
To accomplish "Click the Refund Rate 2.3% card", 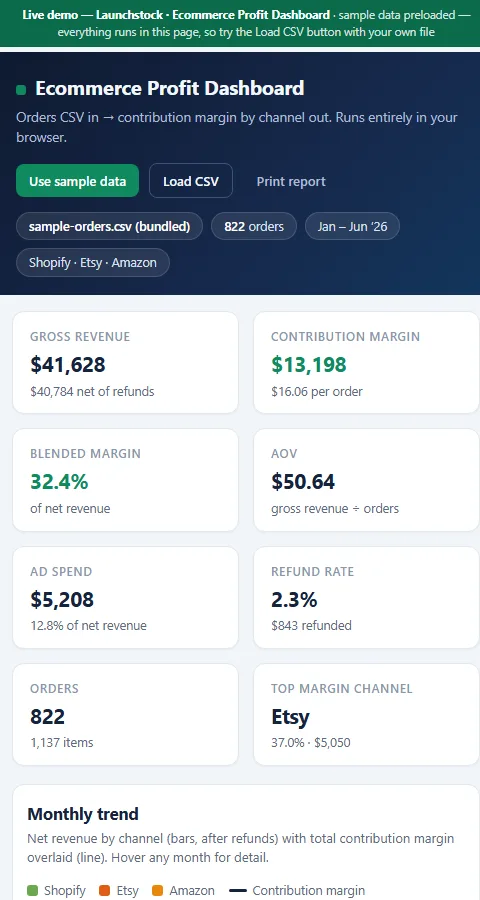I will tap(366, 598).
